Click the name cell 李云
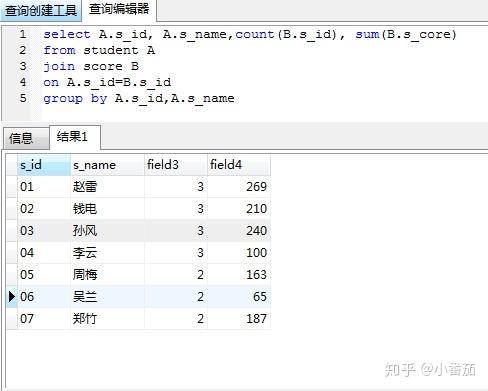Image resolution: width=488 pixels, height=391 pixels. coord(107,253)
